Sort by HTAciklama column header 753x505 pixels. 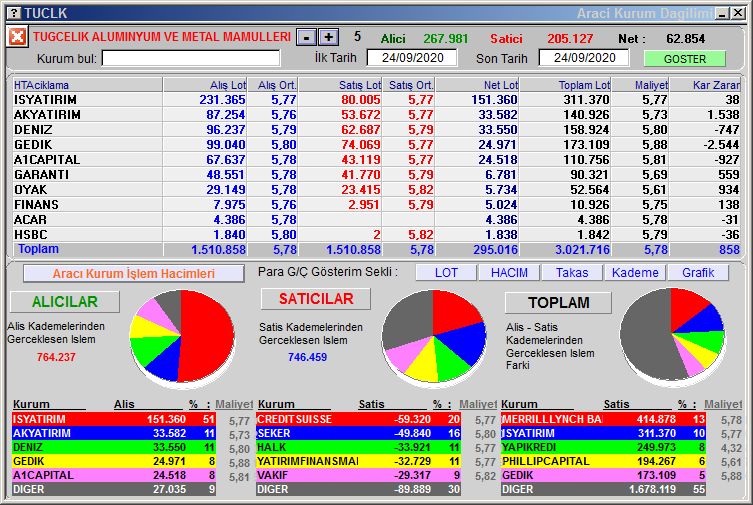coord(87,85)
